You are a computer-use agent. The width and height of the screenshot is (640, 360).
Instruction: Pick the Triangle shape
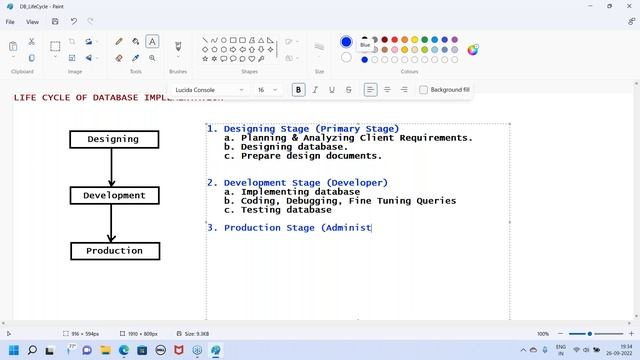pos(261,40)
